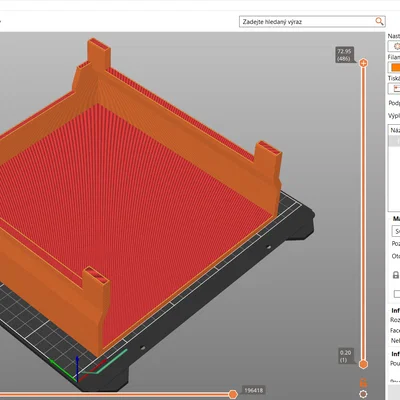Click the upper layer slider plus handle
Viewport: 400px width, 400px height.
363,63
